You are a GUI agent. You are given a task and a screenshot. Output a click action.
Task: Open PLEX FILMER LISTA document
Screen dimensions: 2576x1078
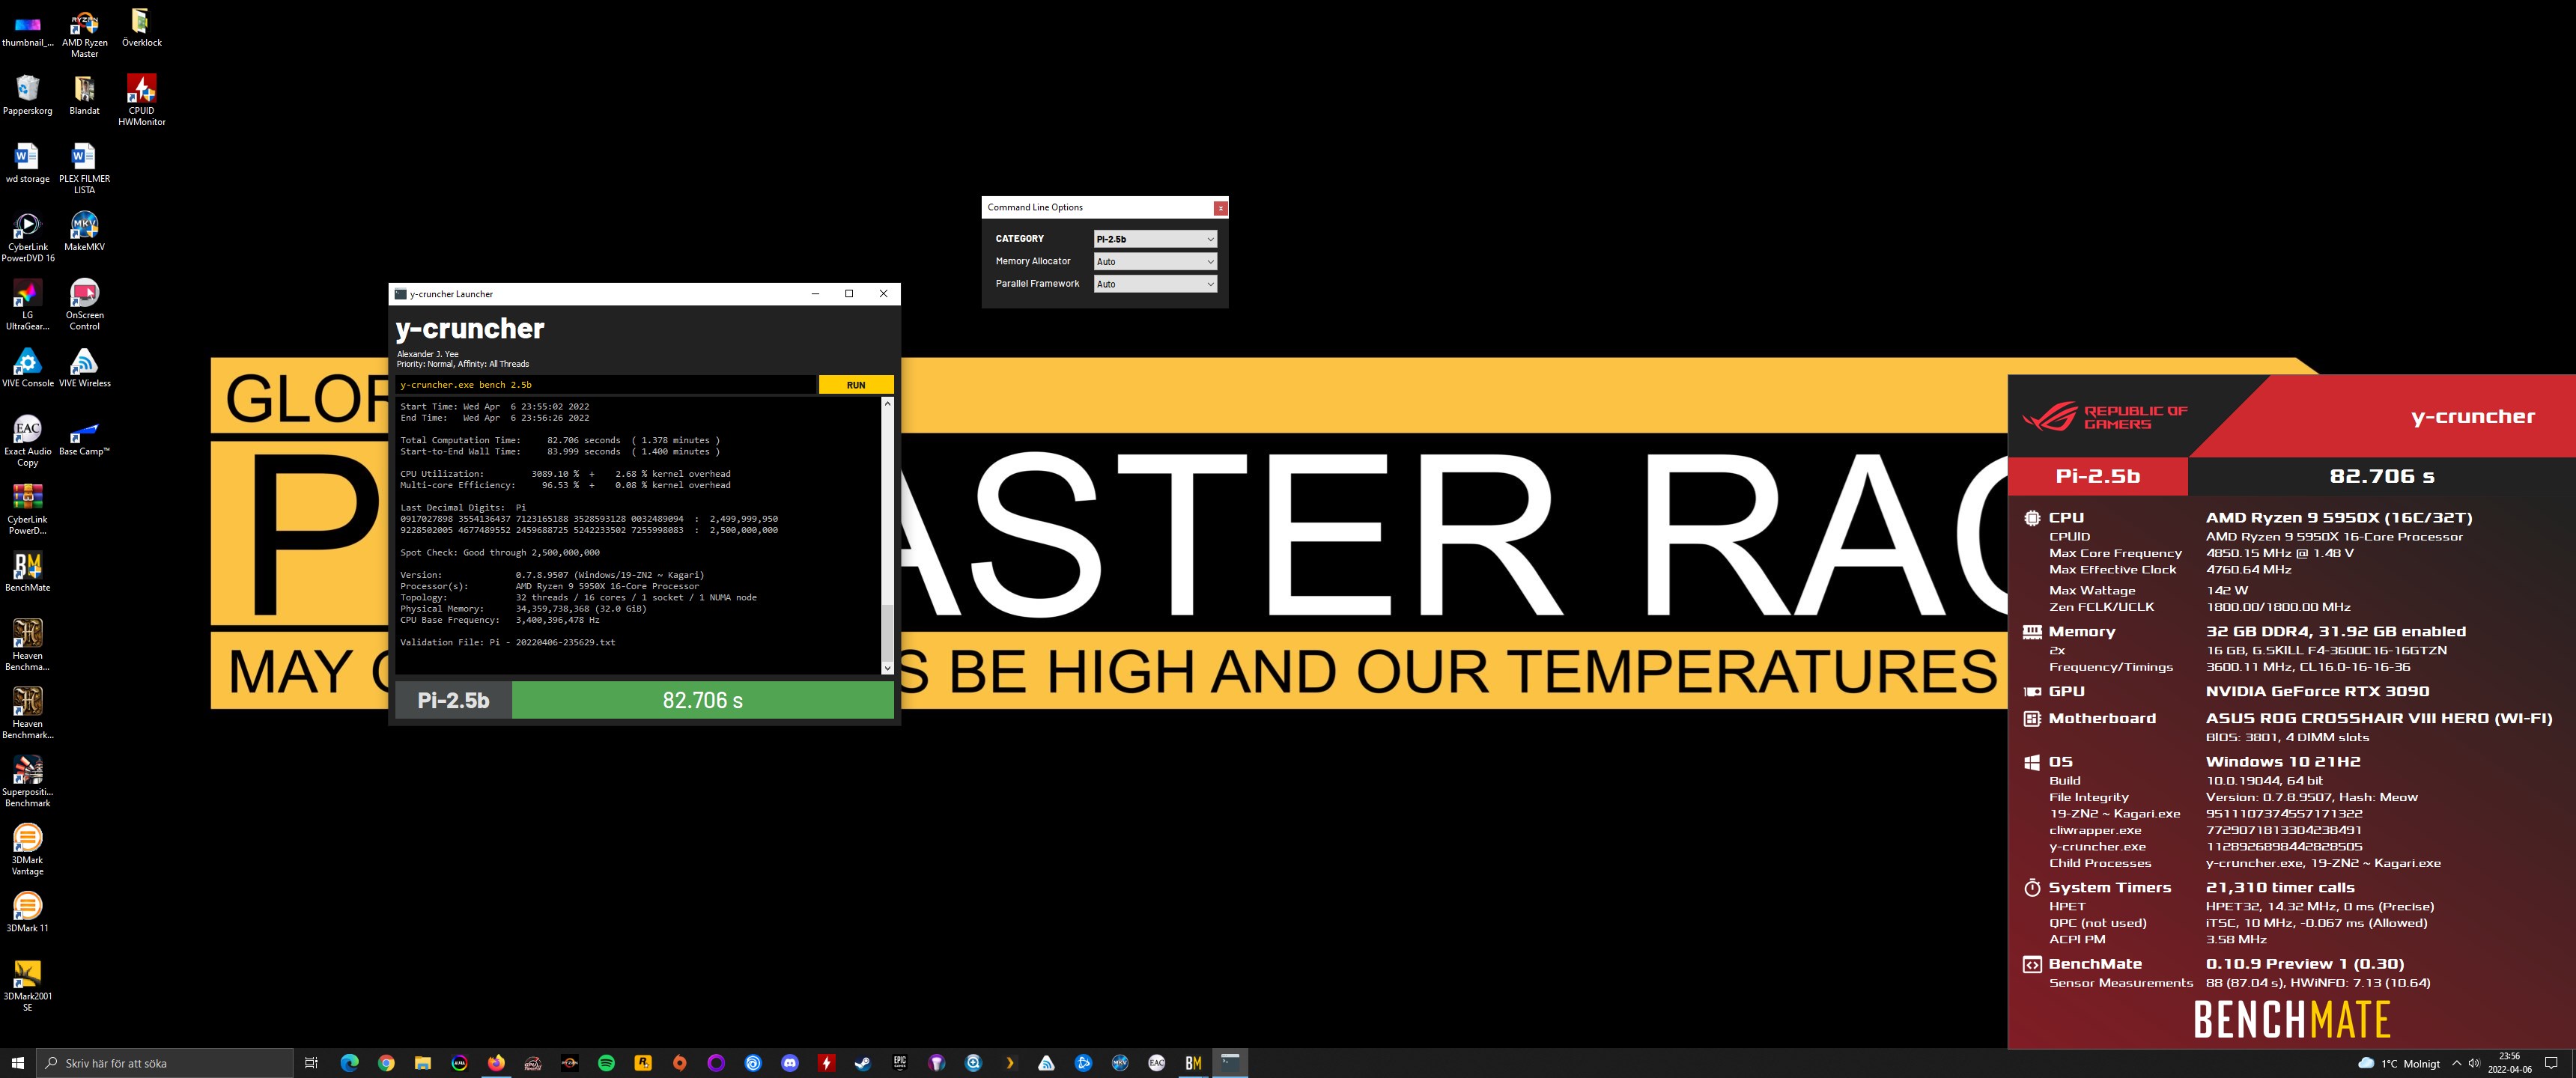85,169
